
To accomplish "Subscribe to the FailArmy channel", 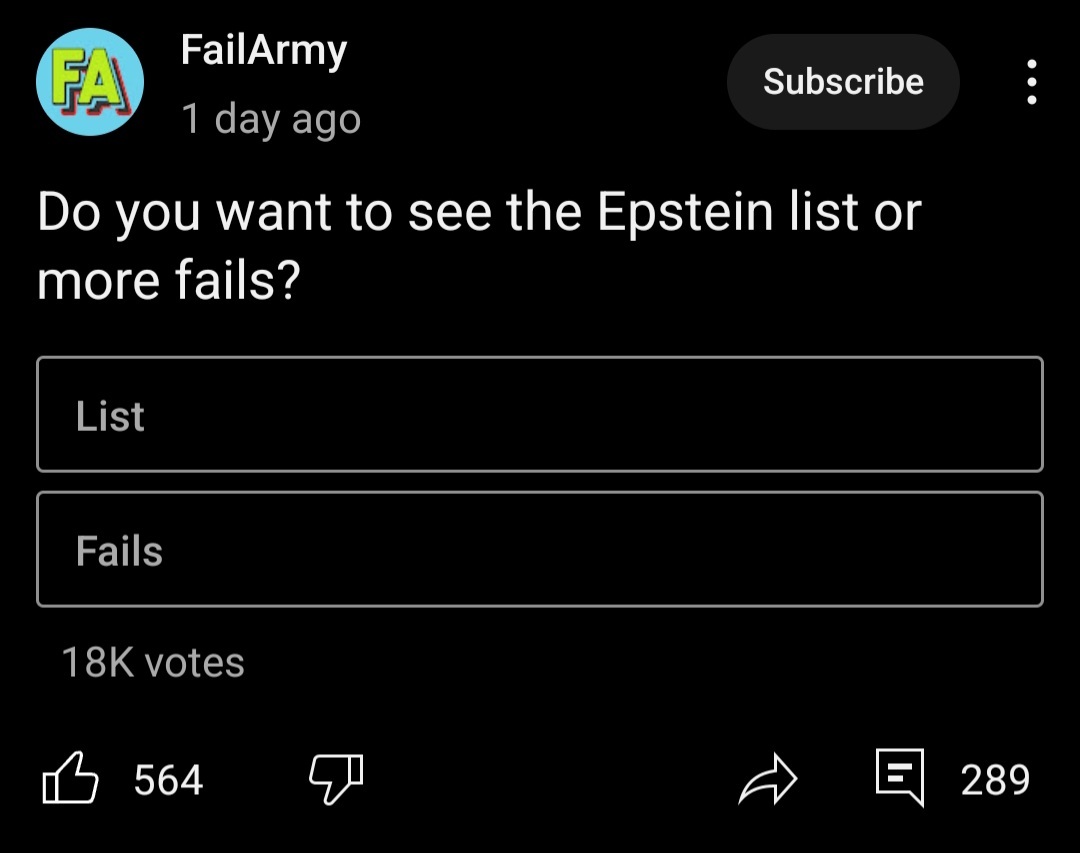I will click(843, 82).
